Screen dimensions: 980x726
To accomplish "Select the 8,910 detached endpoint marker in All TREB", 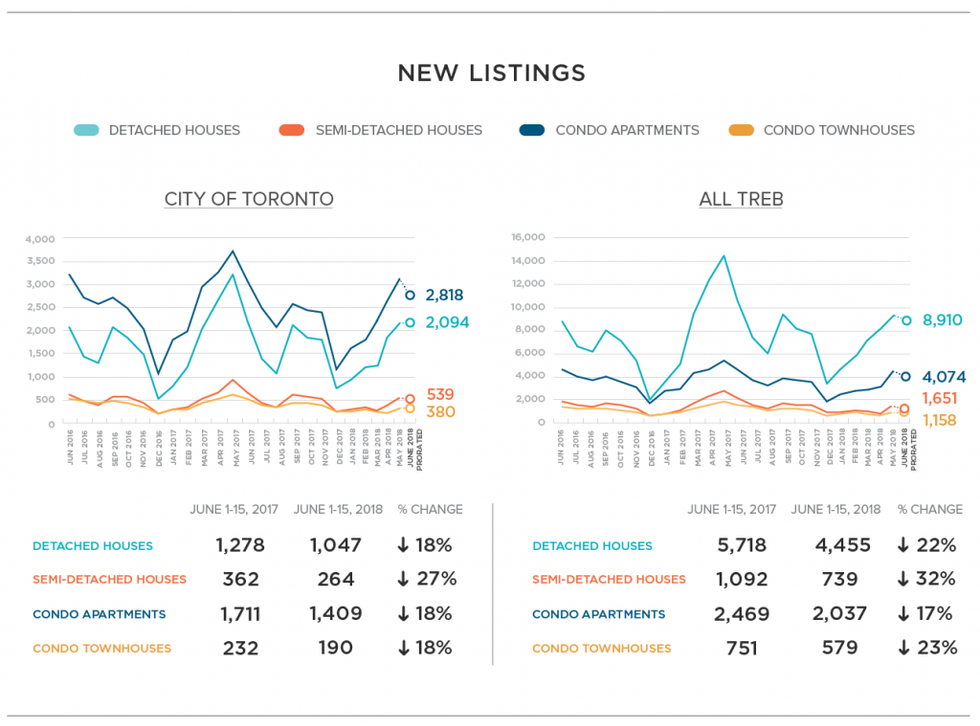I will 906,321.
